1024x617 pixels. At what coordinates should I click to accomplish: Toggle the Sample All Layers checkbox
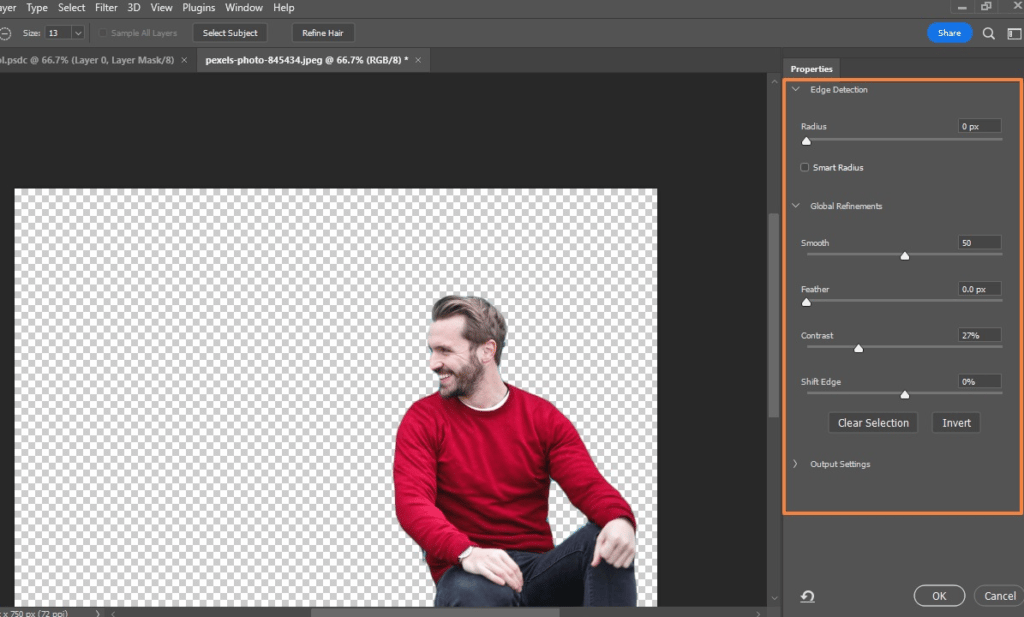(103, 33)
